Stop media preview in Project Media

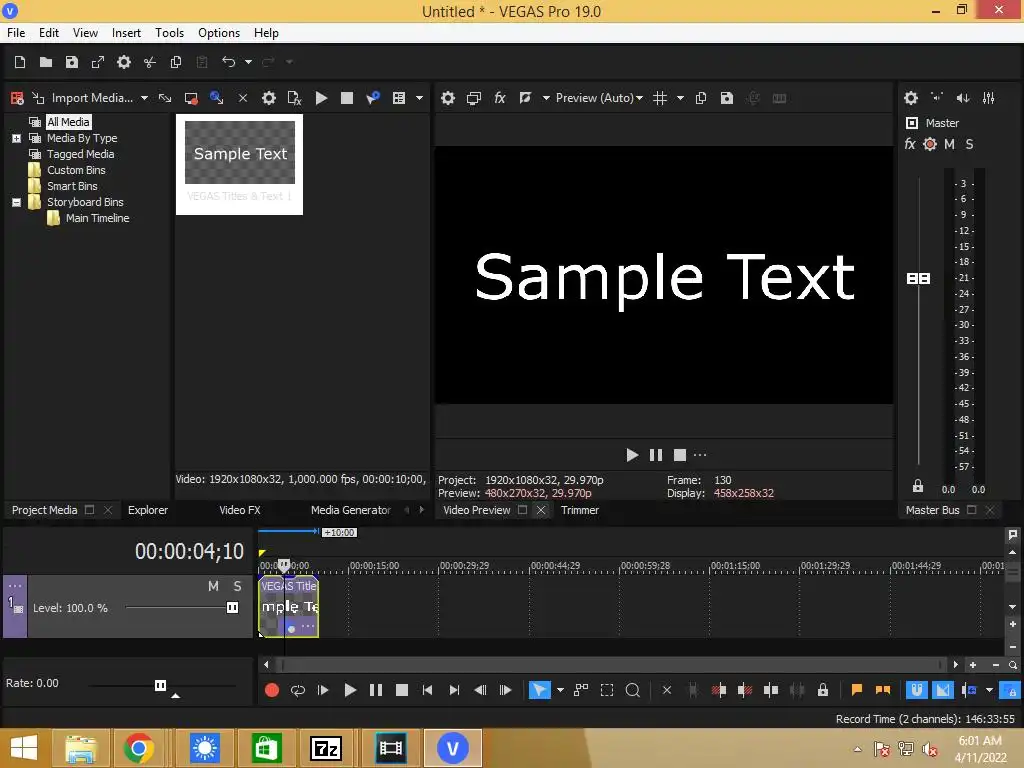coord(347,98)
